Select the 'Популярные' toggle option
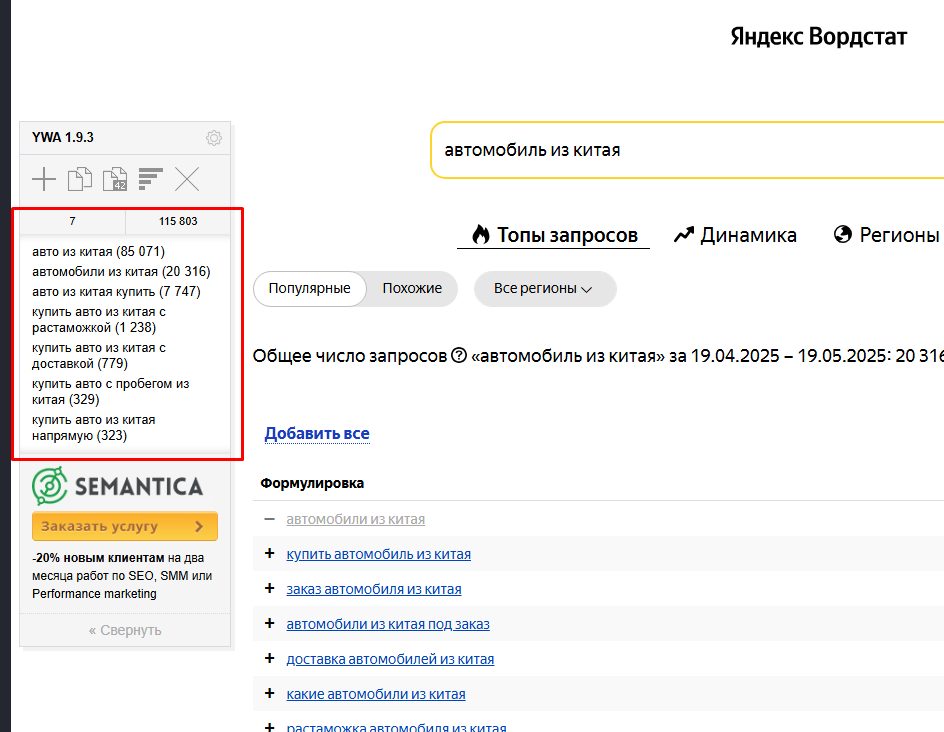 tap(309, 288)
